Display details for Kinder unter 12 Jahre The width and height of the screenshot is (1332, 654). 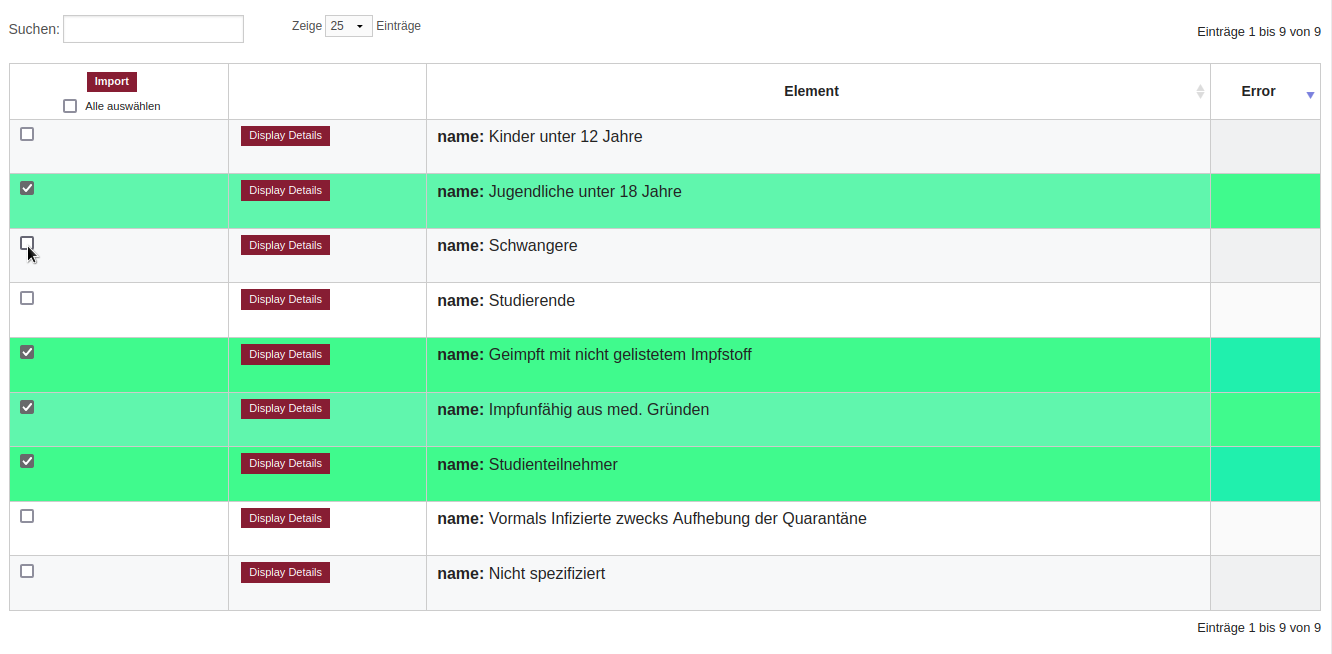285,135
